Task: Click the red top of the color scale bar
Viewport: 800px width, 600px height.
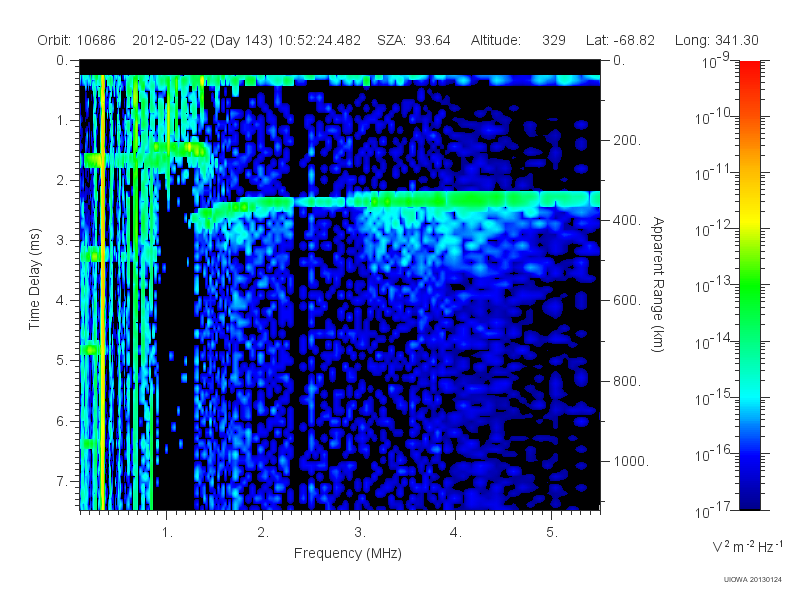Action: tap(749, 69)
